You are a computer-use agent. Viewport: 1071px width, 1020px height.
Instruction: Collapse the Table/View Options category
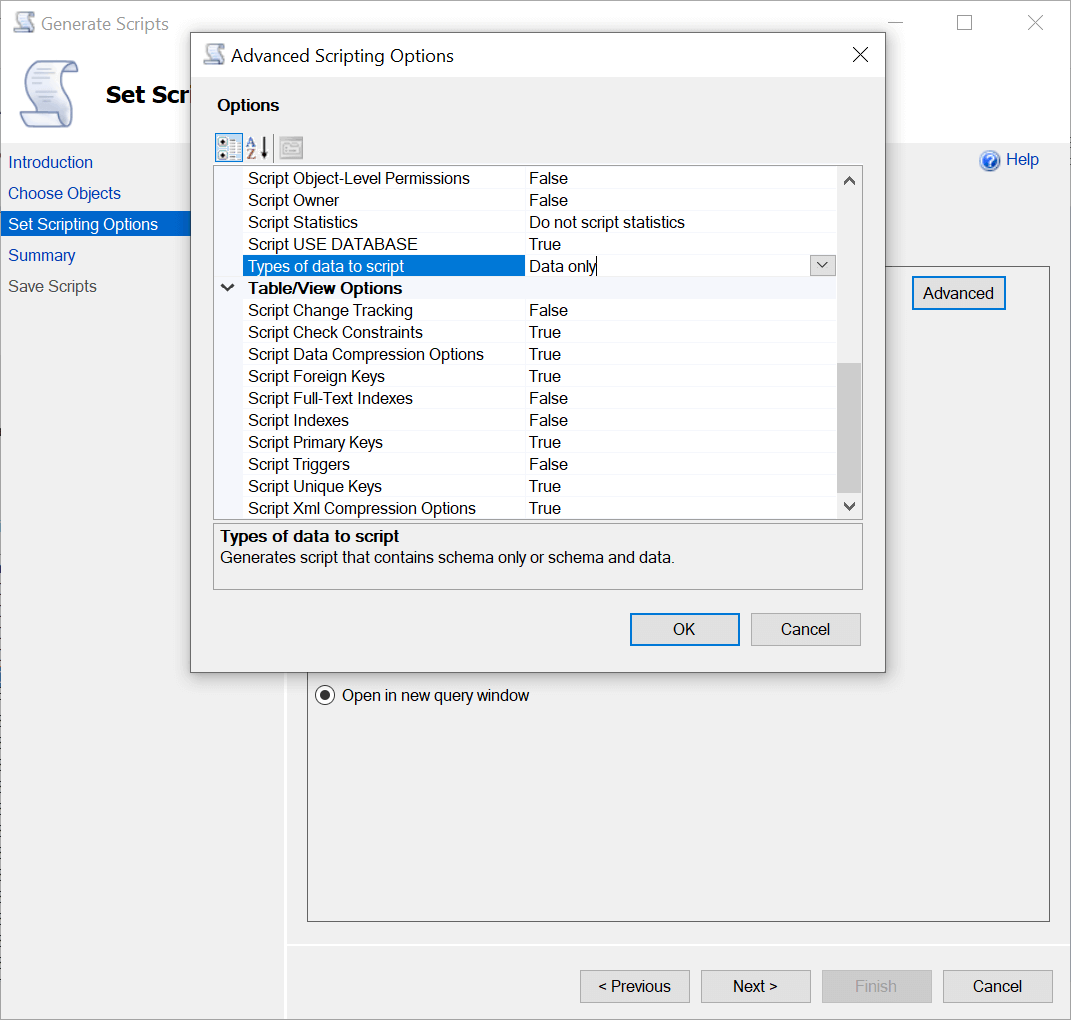[x=227, y=288]
